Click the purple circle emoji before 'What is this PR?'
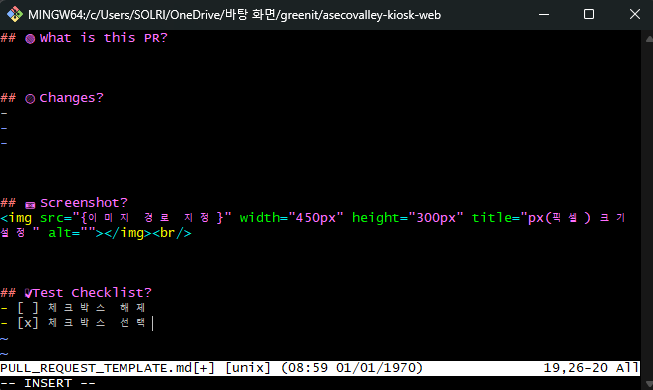Screen dimensions: 653x390 click(30, 39)
